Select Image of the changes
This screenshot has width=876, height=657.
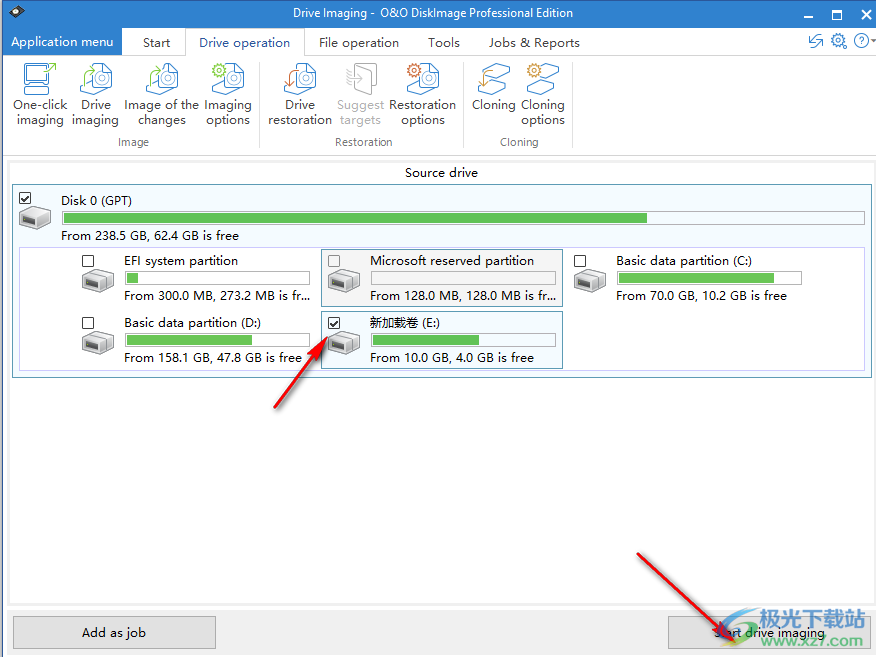tap(161, 96)
